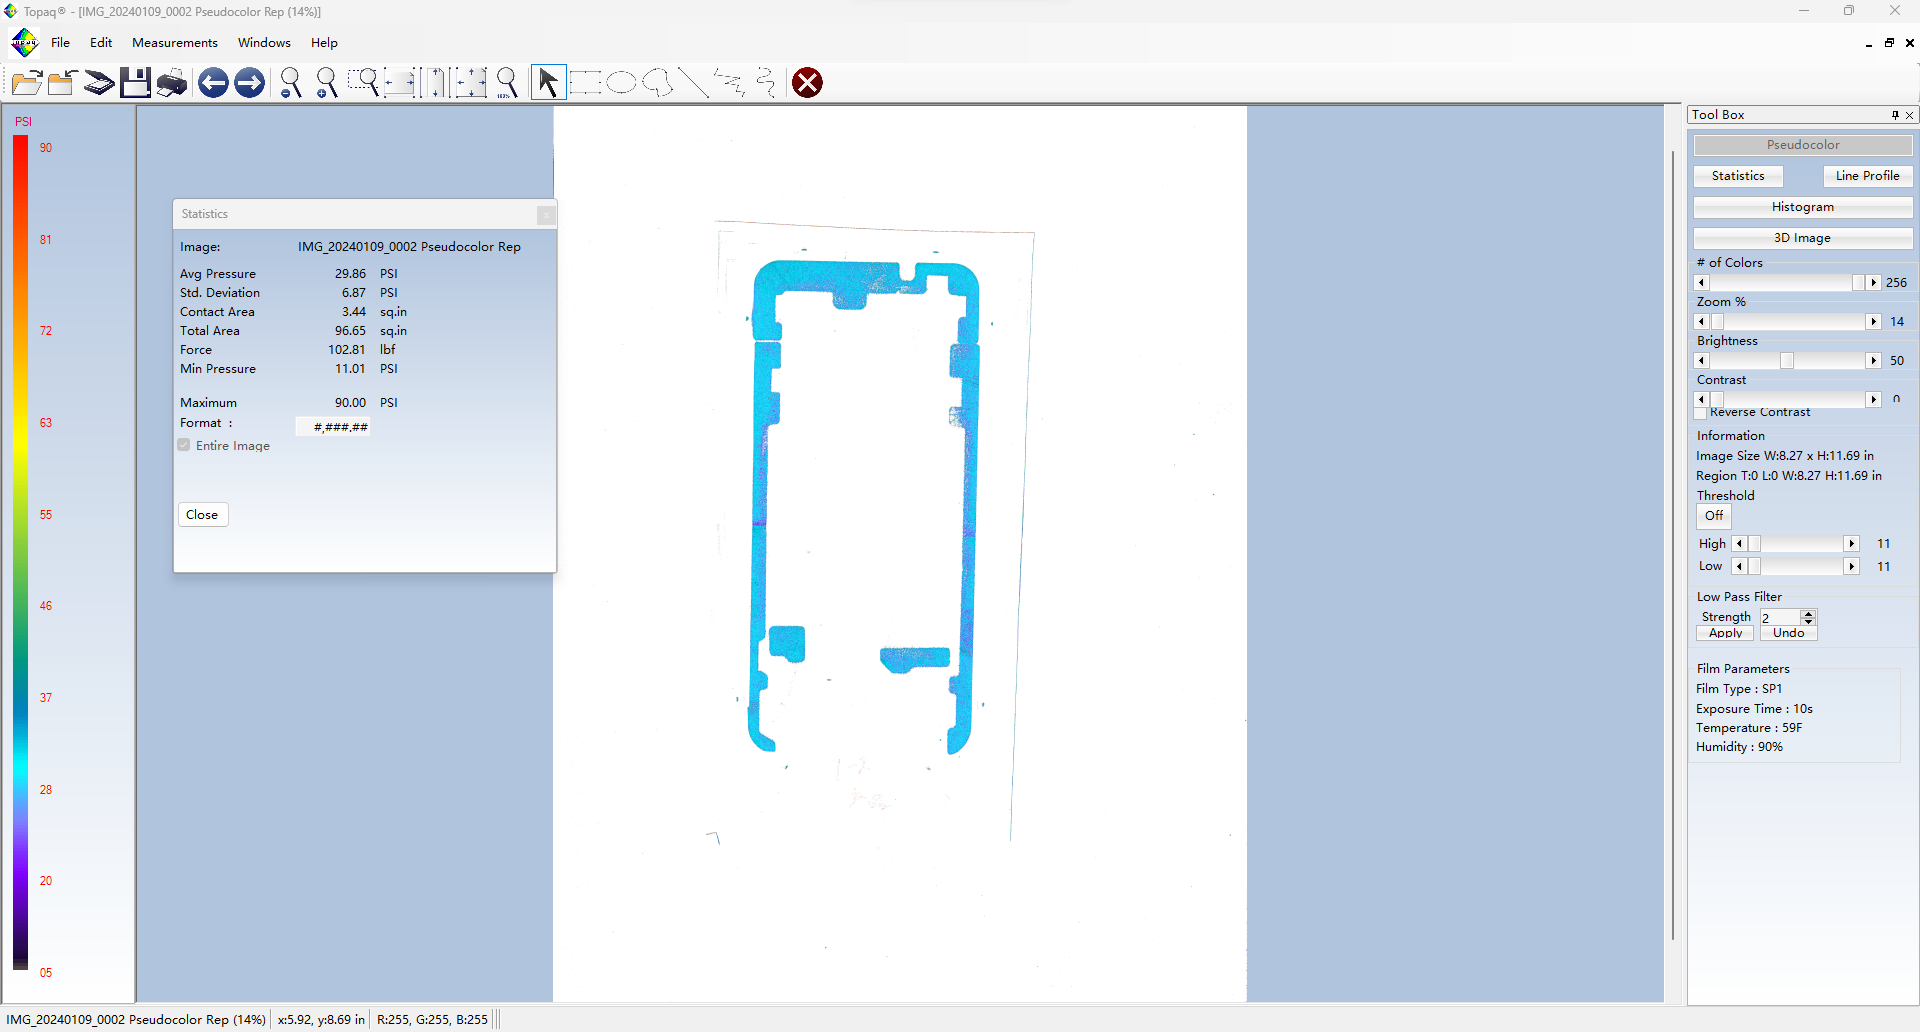Click the printer icon in toolbar
The width and height of the screenshot is (1920, 1032).
coord(172,83)
